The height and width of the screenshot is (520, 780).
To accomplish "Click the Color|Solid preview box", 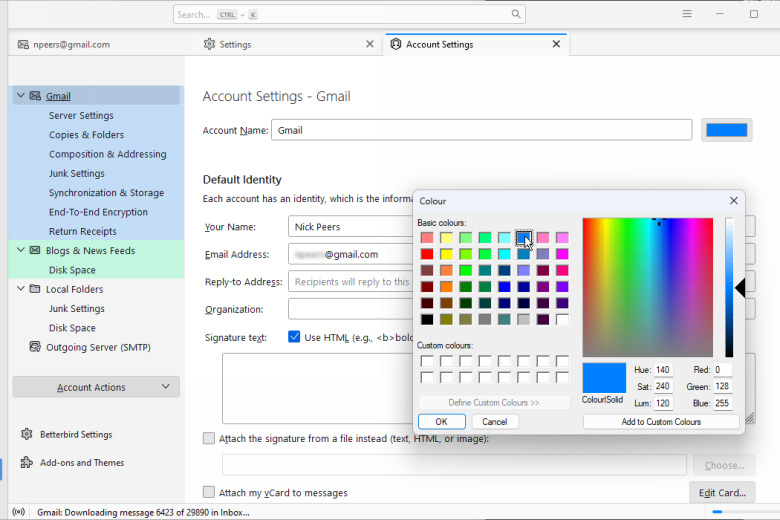I will (604, 378).
